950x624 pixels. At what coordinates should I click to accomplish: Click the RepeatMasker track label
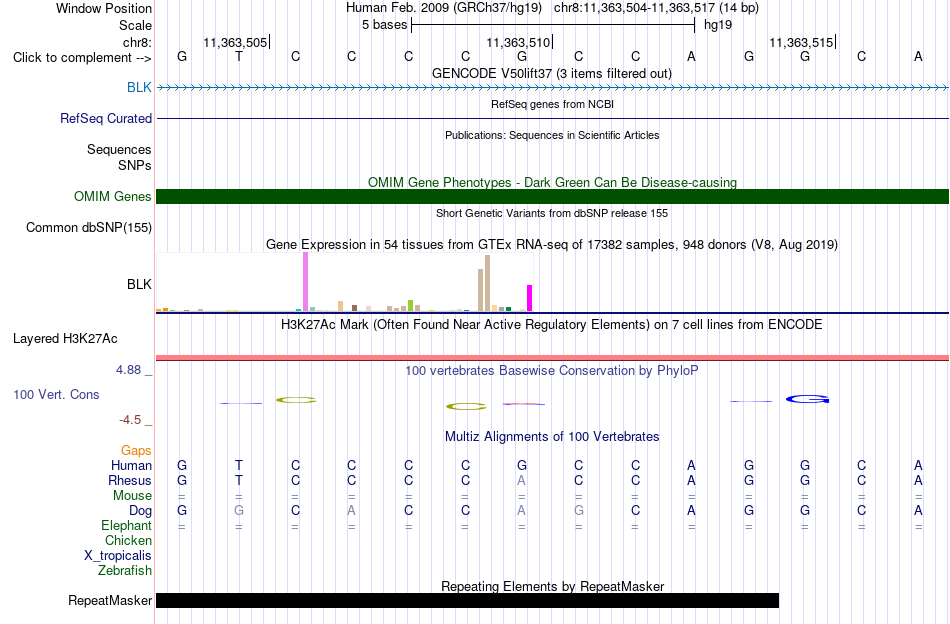click(110, 600)
